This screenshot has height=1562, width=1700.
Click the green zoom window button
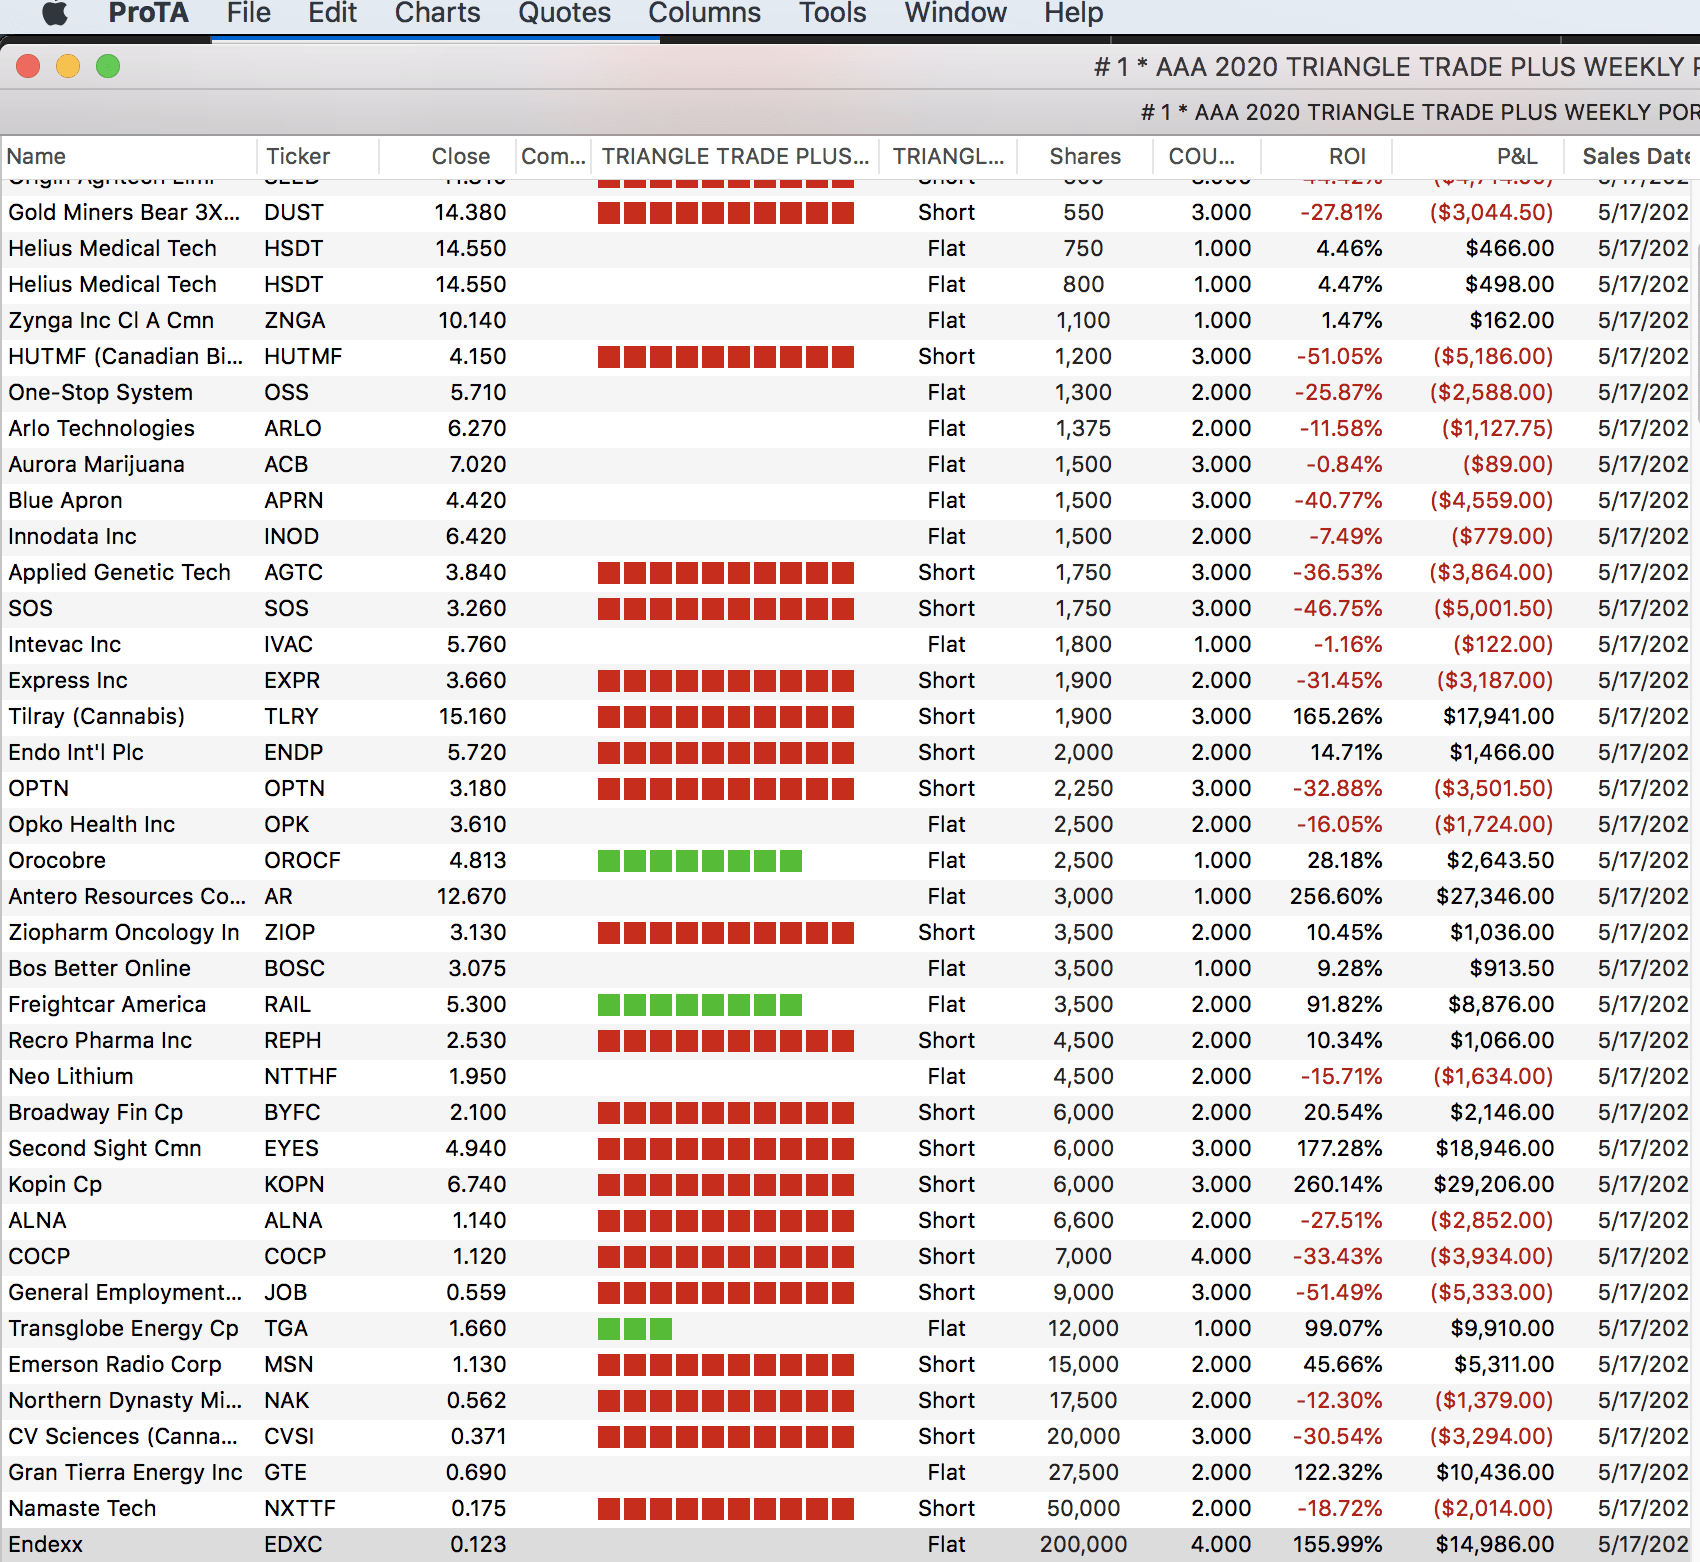(x=108, y=66)
